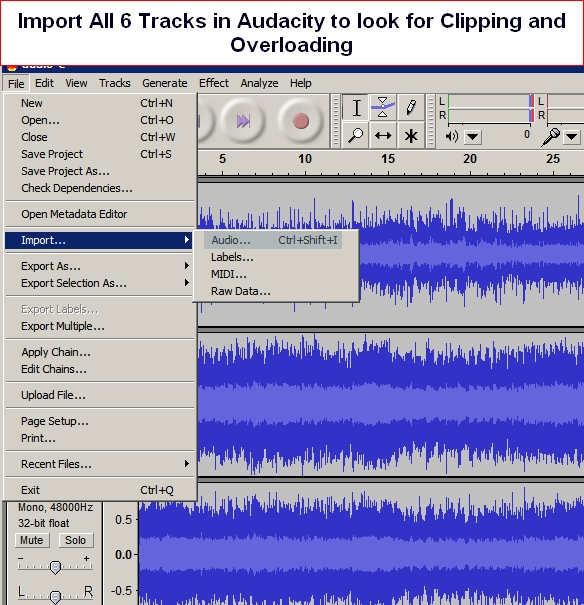
Task: Adjust the track gain slider
Action: point(55,566)
